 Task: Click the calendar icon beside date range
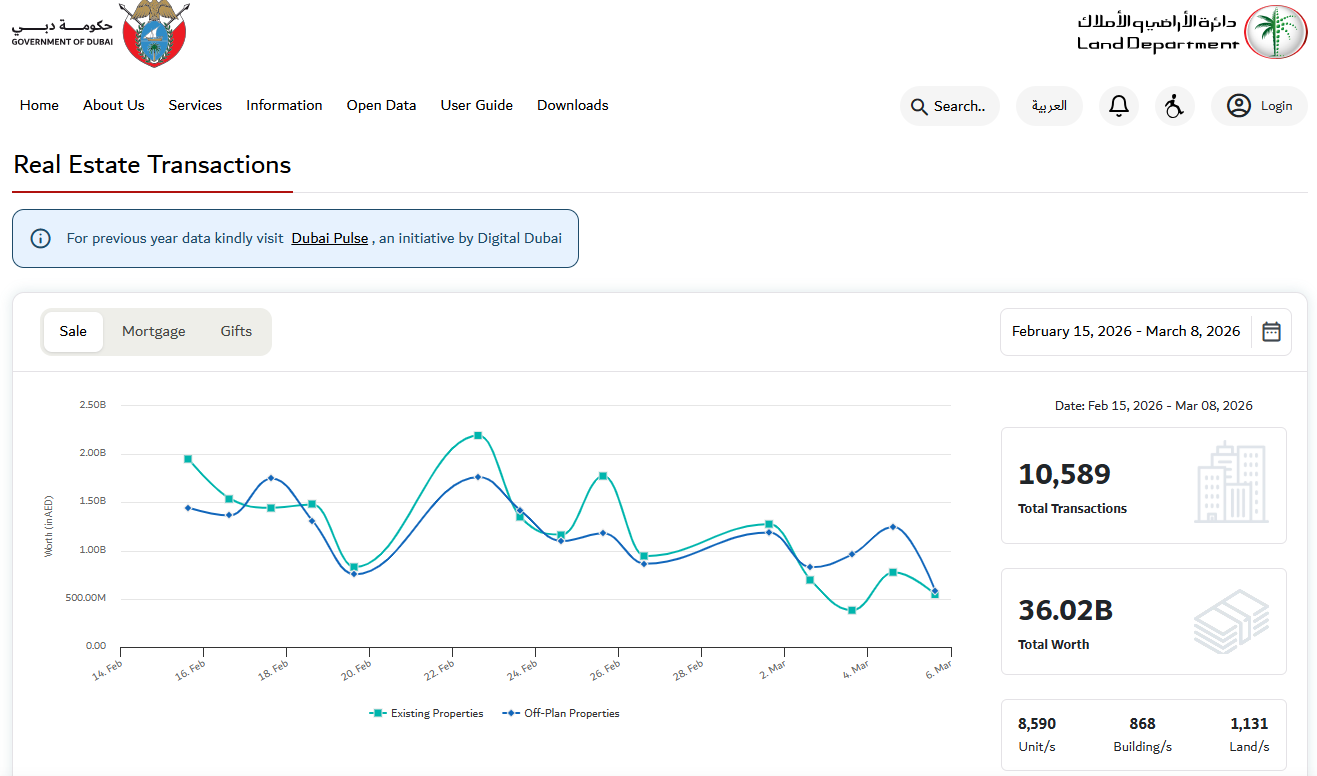(x=1271, y=332)
